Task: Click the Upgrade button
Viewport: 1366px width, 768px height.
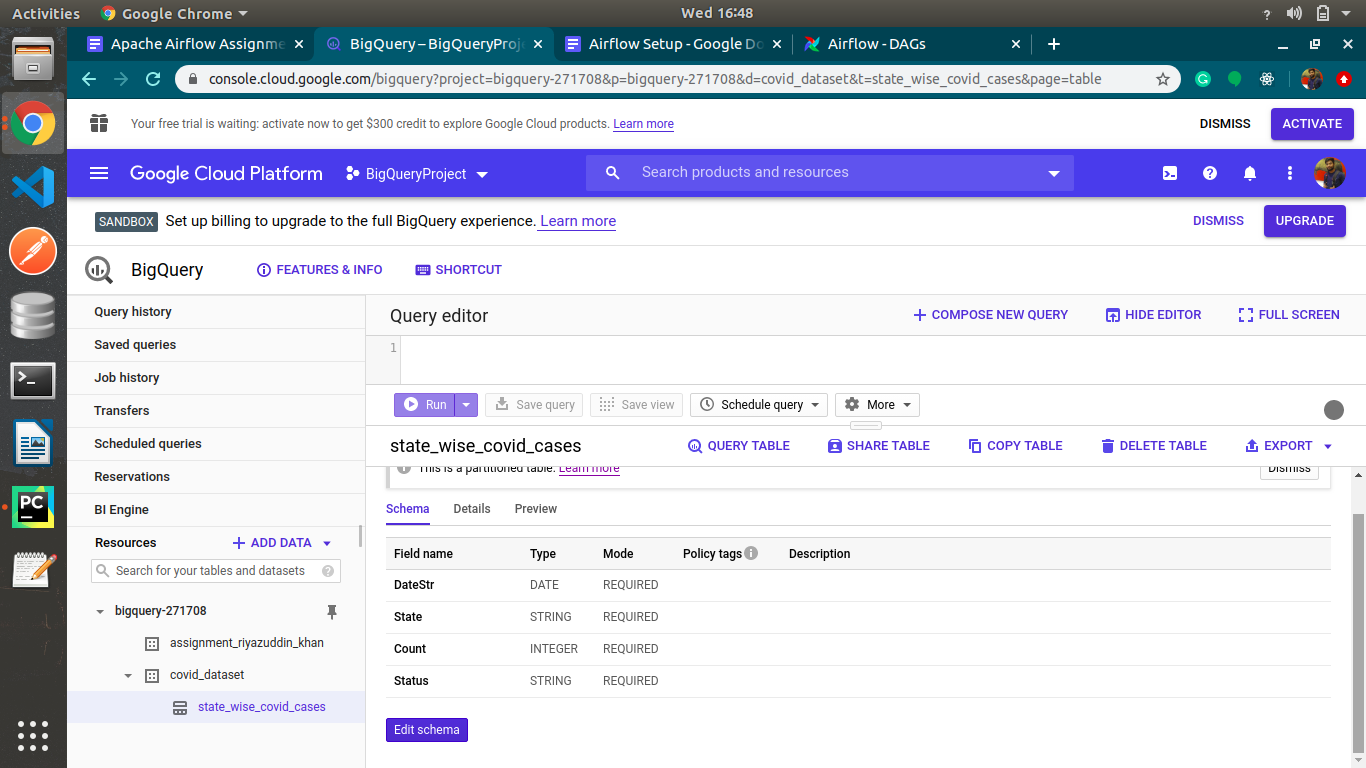Action: click(1305, 221)
